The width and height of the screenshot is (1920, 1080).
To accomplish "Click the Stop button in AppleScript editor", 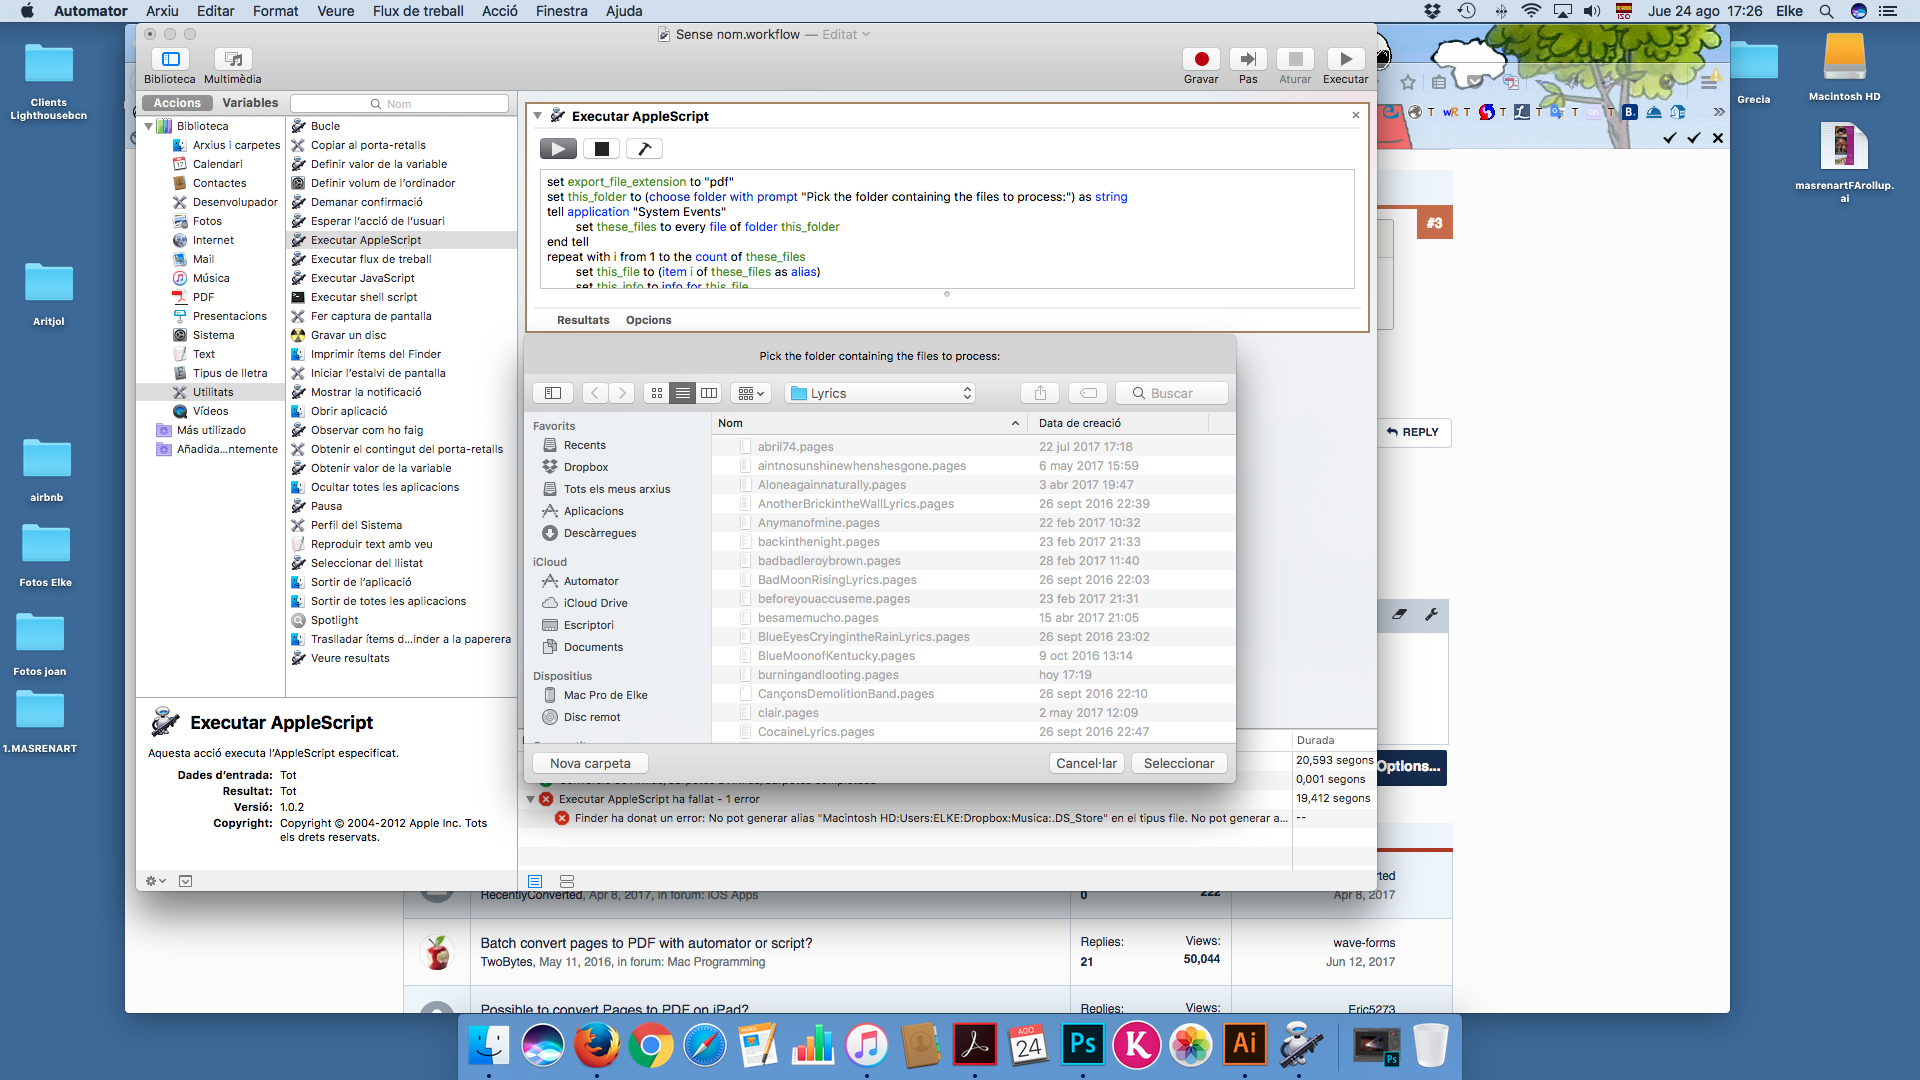I will pos(601,148).
